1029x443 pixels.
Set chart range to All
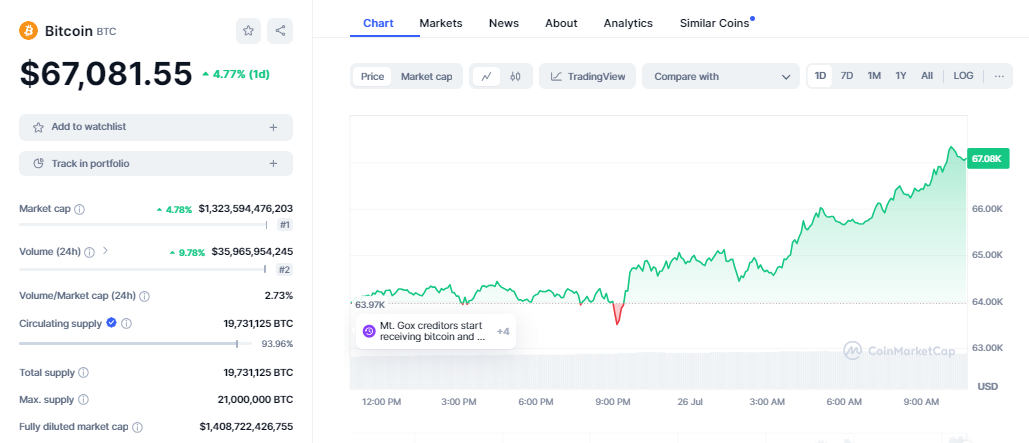[x=927, y=76]
